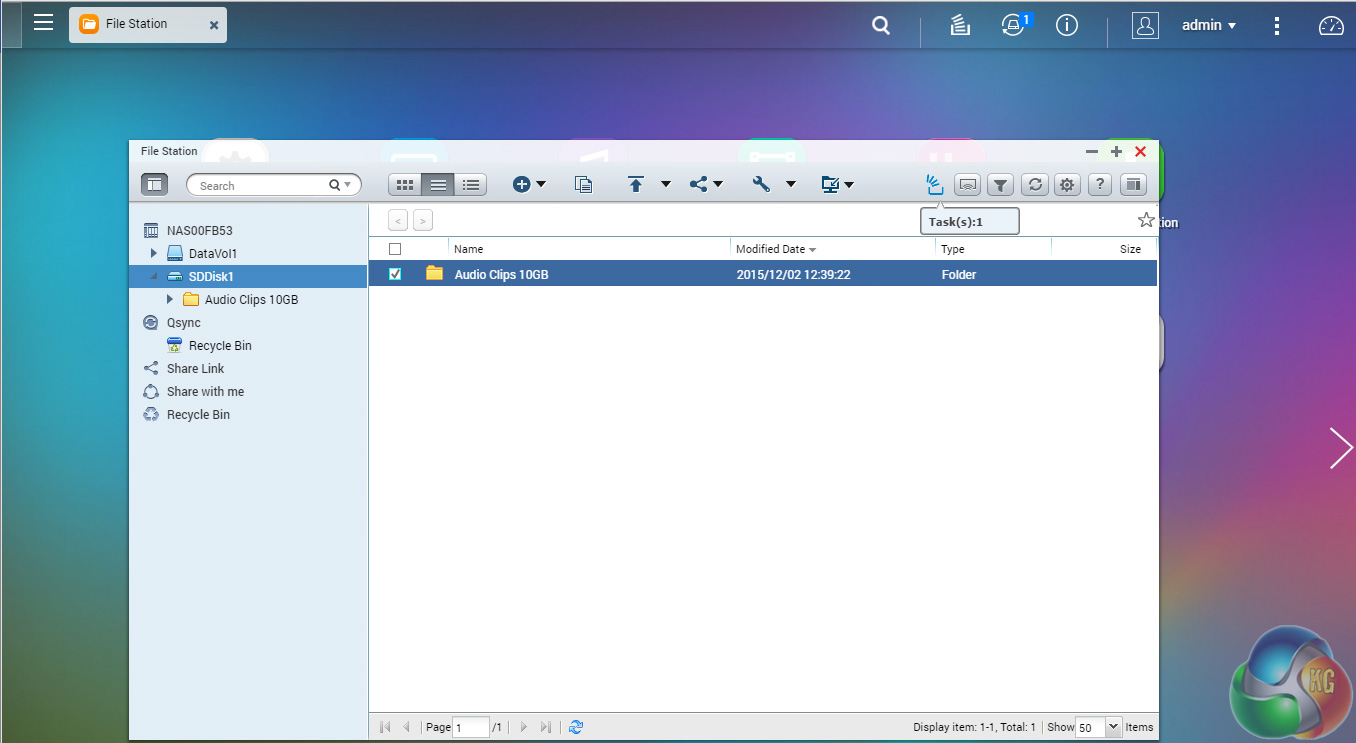
Task: Click the copy files toolbar icon
Action: (583, 184)
